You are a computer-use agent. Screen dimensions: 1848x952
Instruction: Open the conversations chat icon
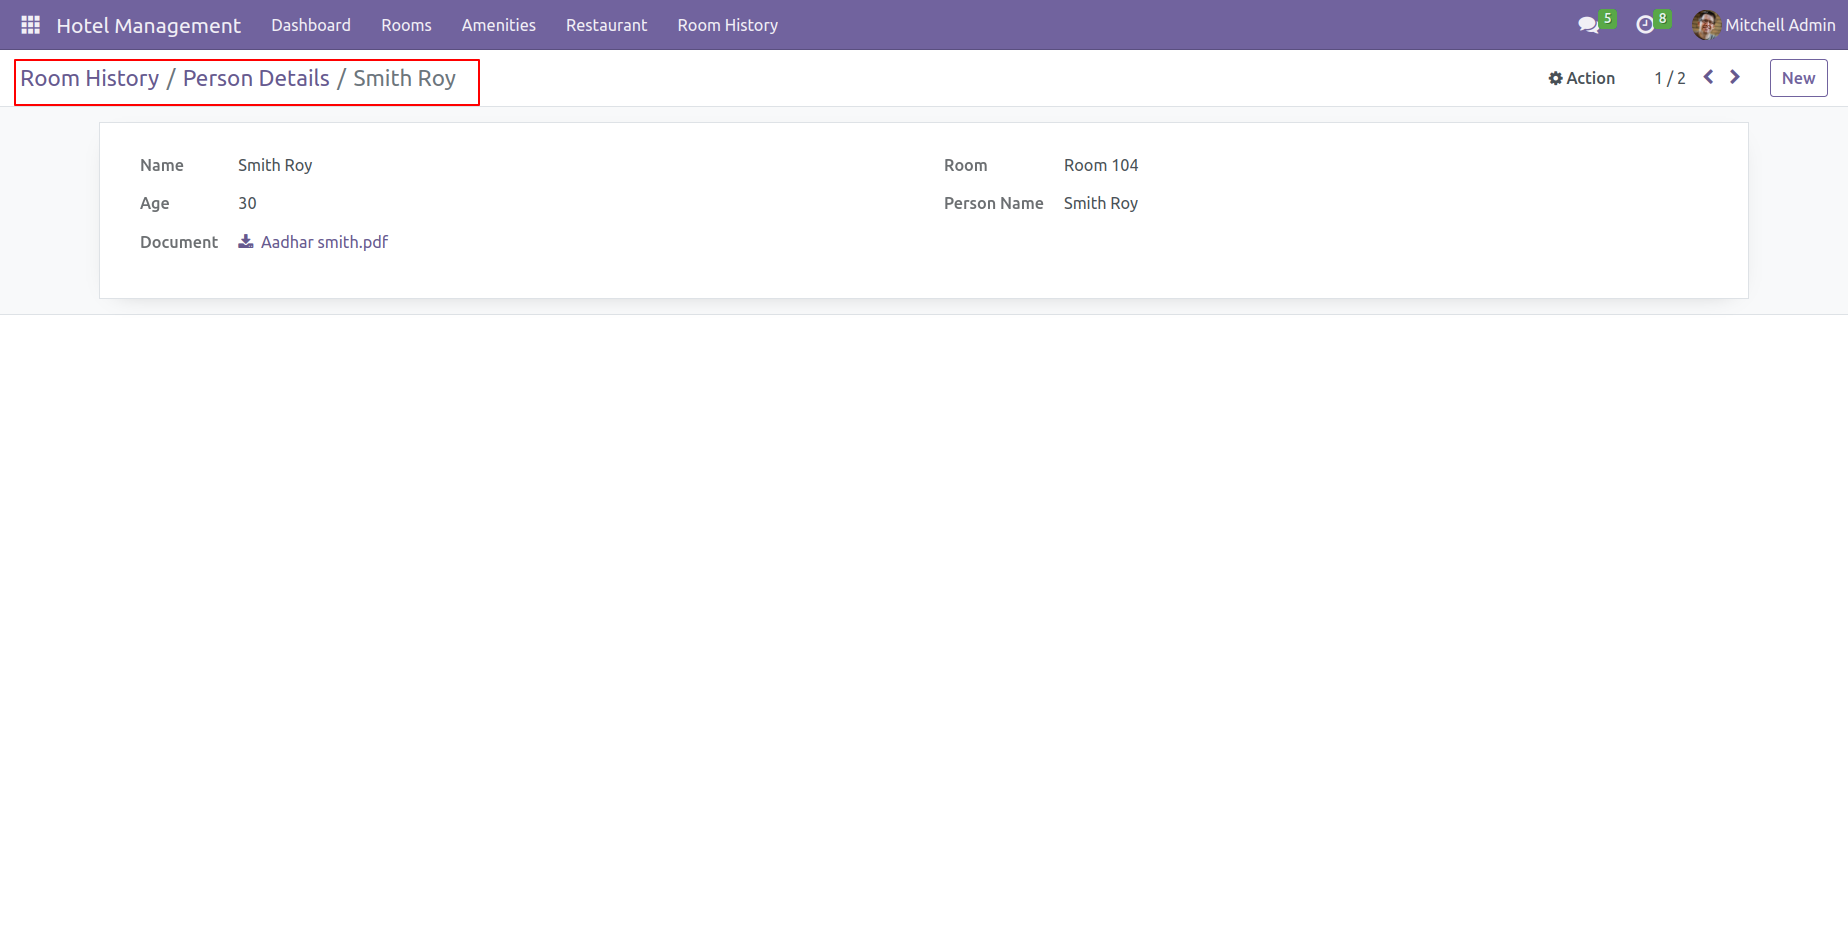(x=1588, y=25)
